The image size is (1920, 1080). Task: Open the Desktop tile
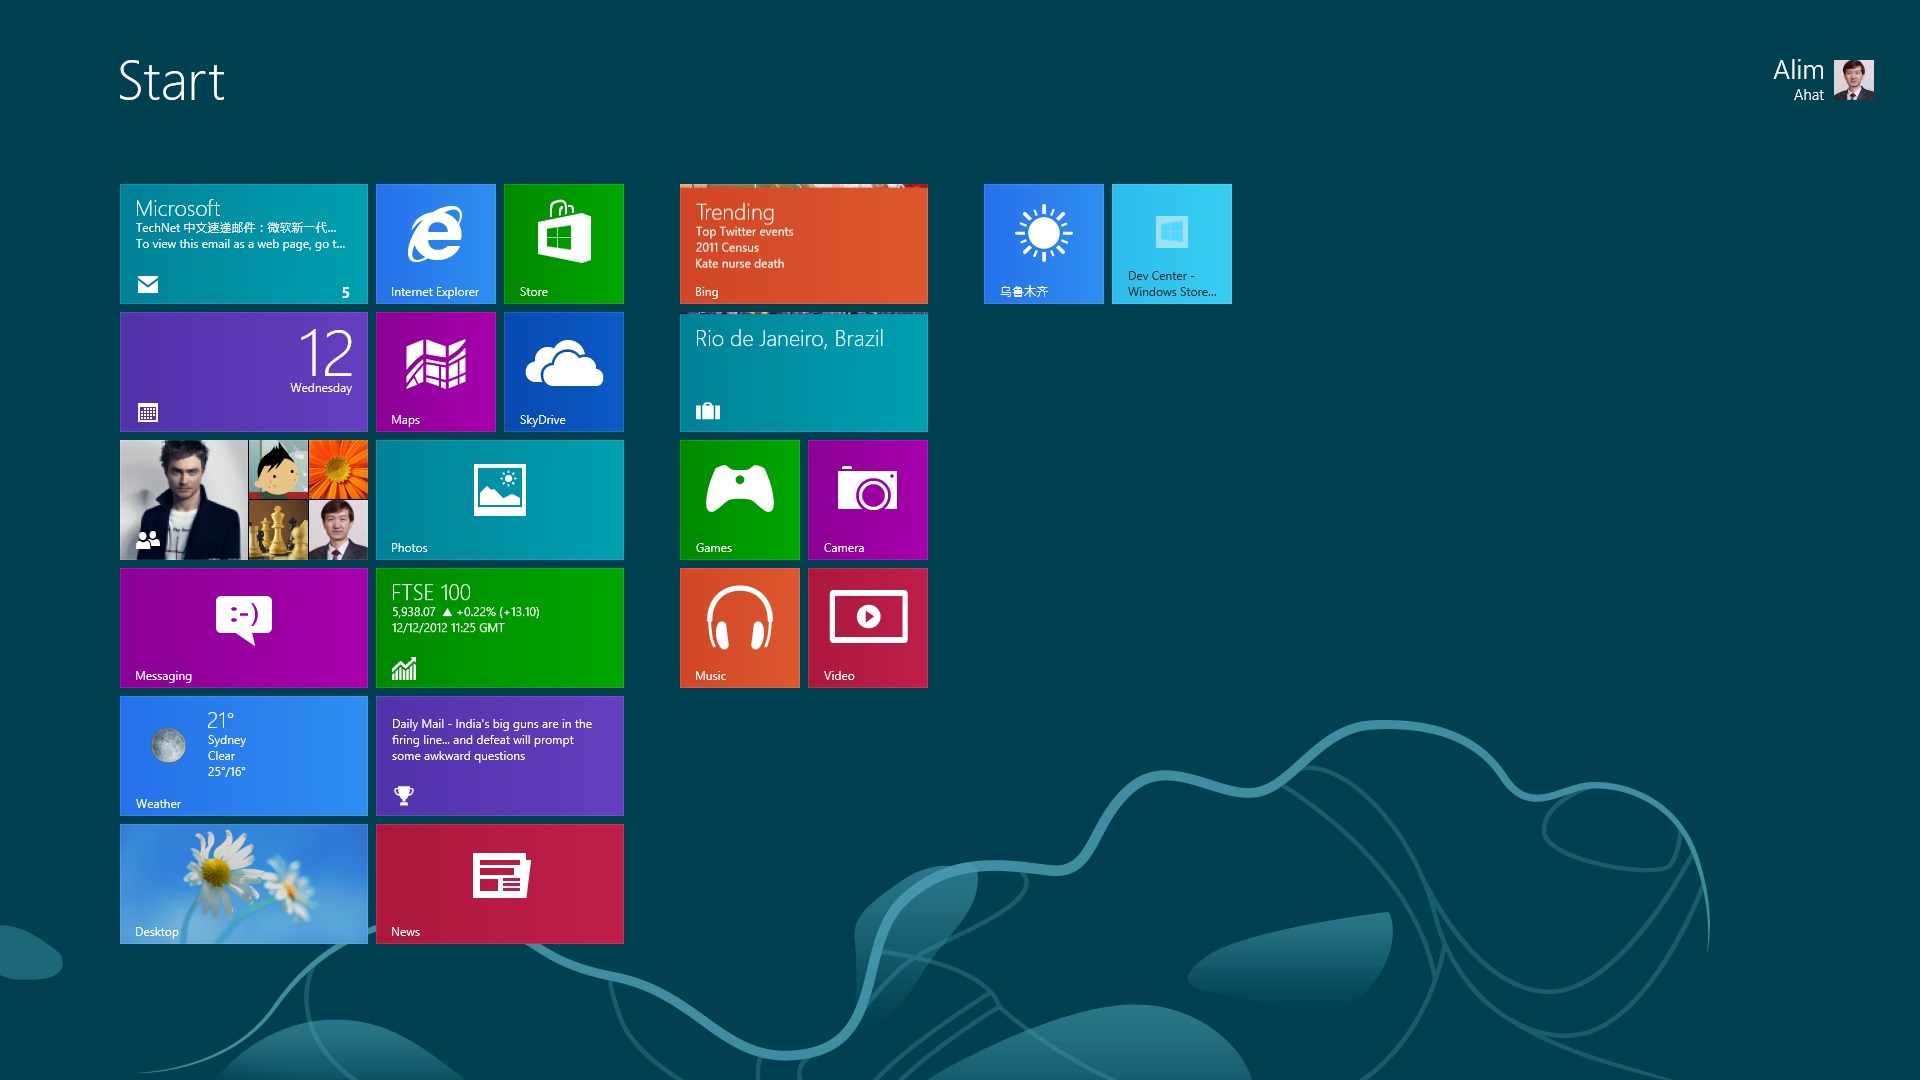244,884
